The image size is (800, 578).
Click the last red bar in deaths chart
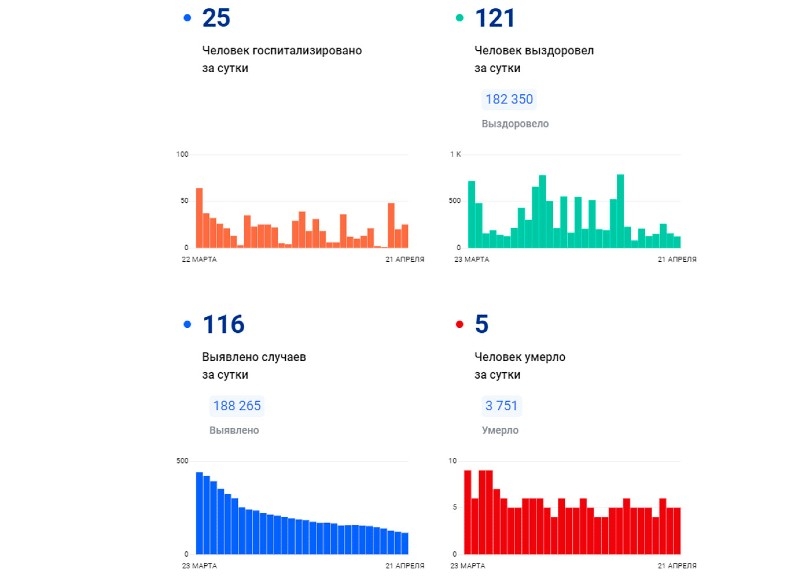(x=677, y=531)
